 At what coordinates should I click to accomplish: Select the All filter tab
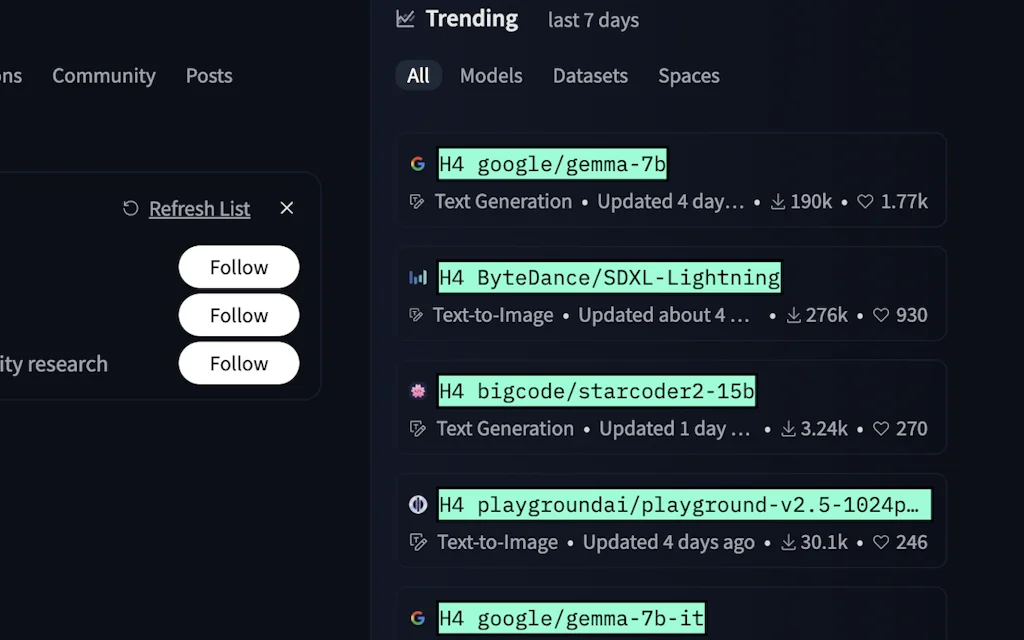(x=418, y=76)
